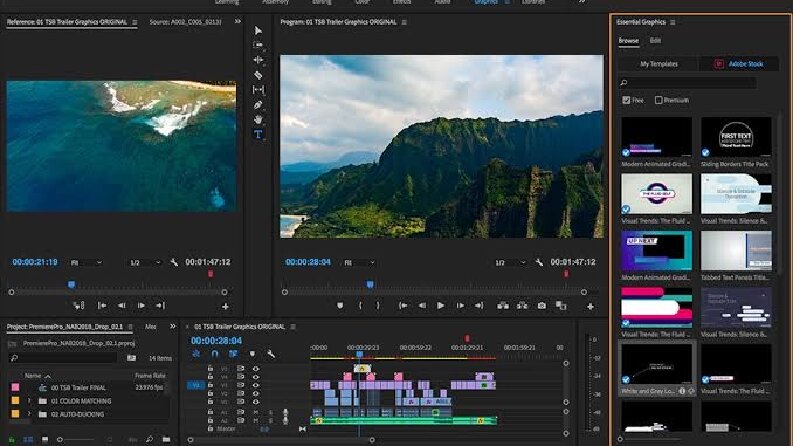Click Mark Out in Program monitor
Image resolution: width=793 pixels, height=446 pixels.
(378, 305)
